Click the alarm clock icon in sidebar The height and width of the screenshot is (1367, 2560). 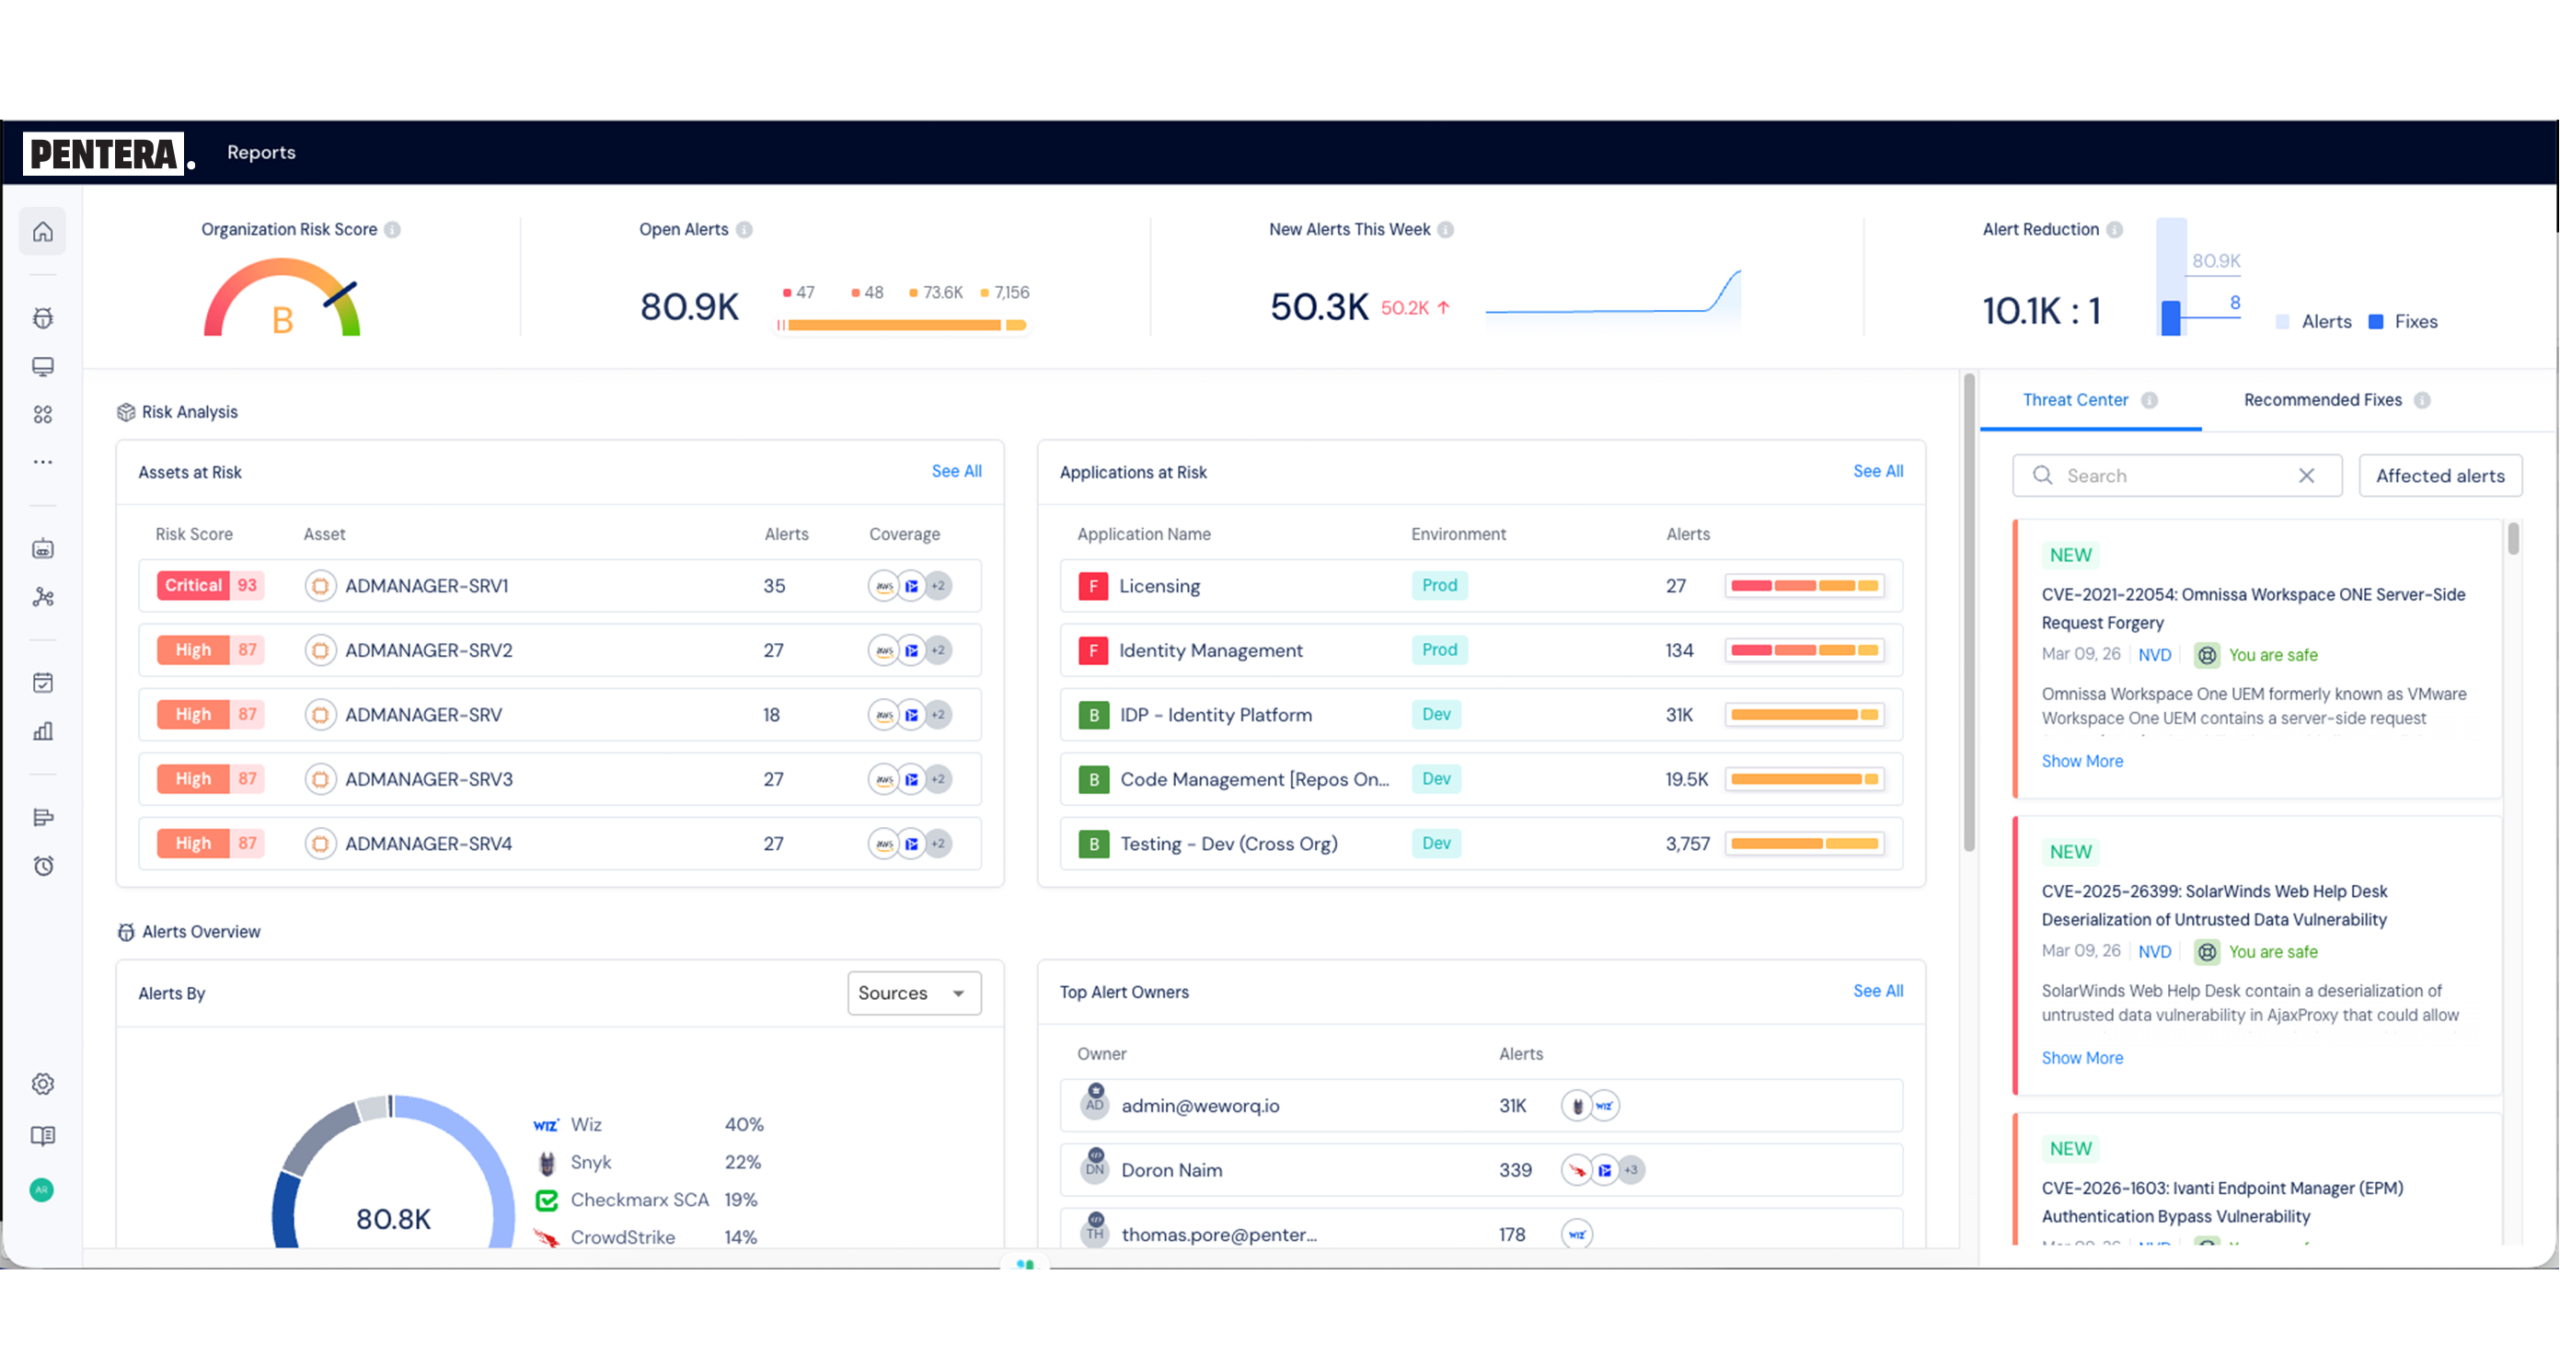(42, 866)
